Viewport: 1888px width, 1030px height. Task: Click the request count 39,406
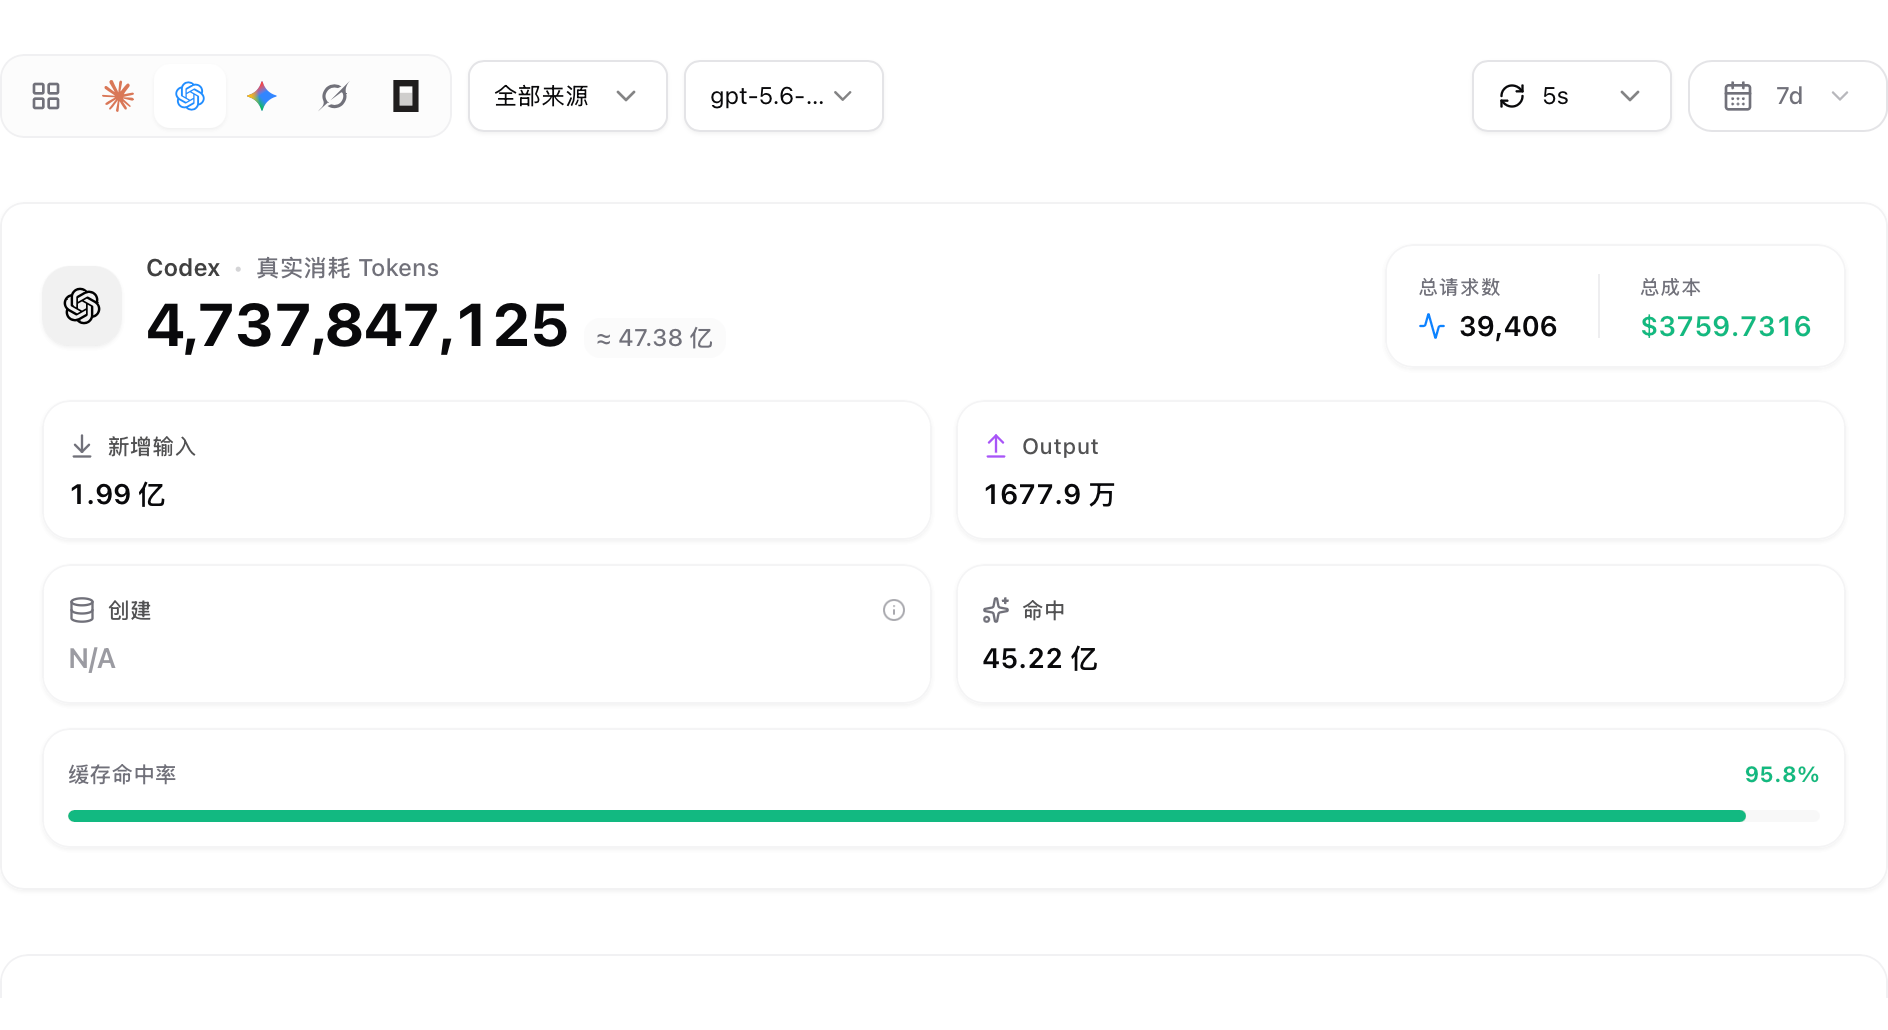[x=1508, y=326]
